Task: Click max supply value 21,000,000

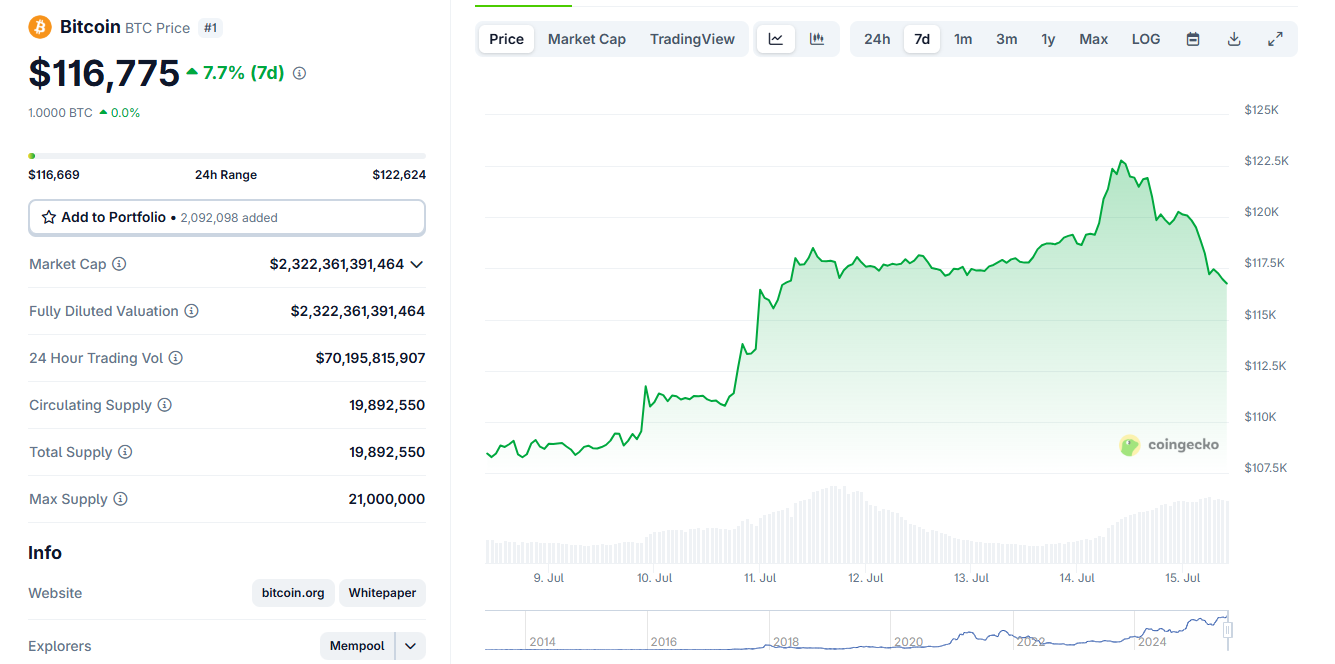Action: 387,499
